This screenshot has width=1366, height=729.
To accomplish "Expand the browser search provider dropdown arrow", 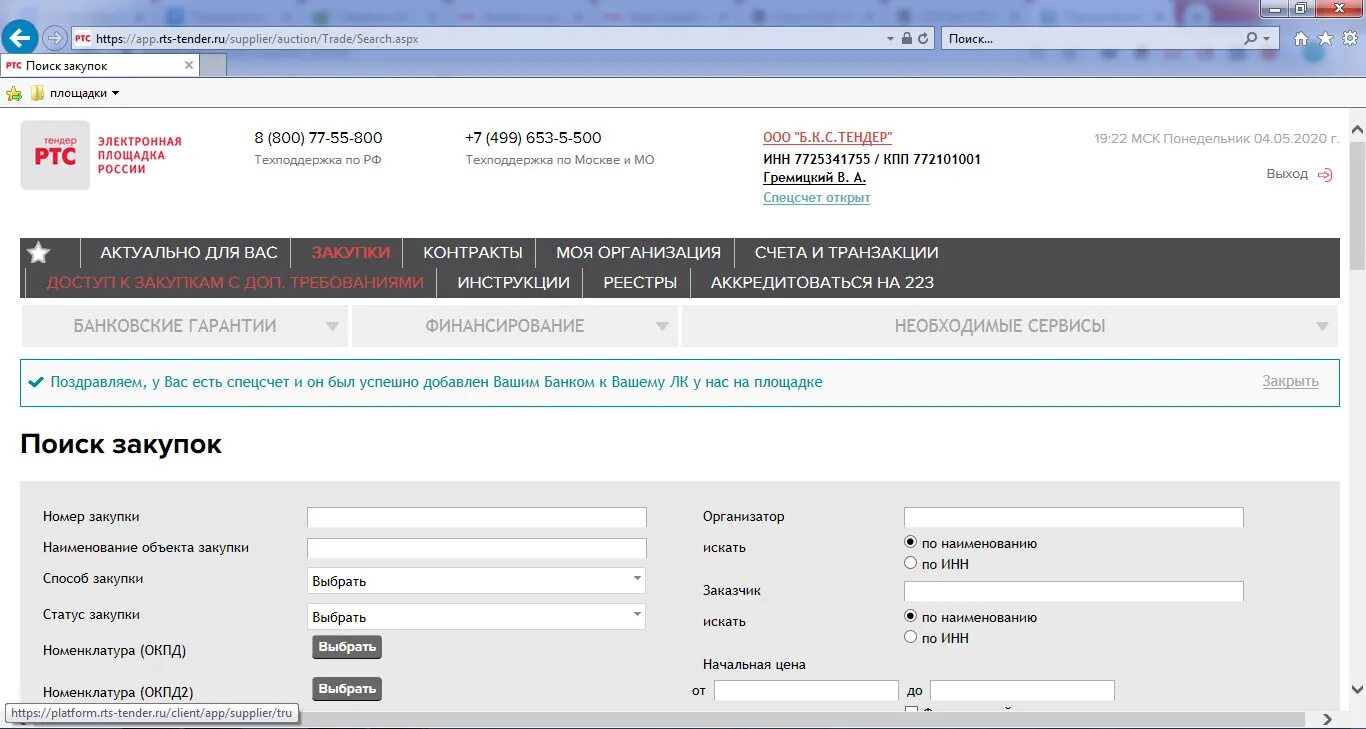I will (1267, 38).
